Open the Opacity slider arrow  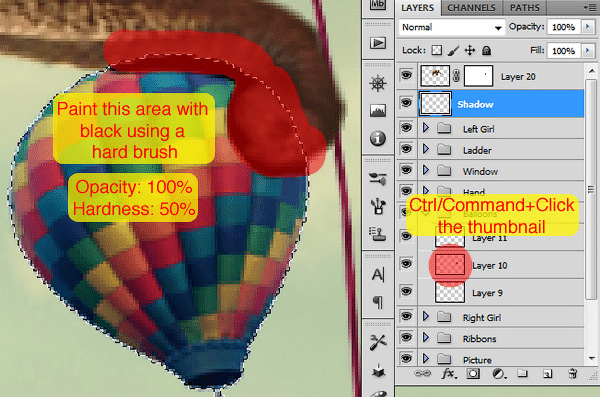click(588, 27)
